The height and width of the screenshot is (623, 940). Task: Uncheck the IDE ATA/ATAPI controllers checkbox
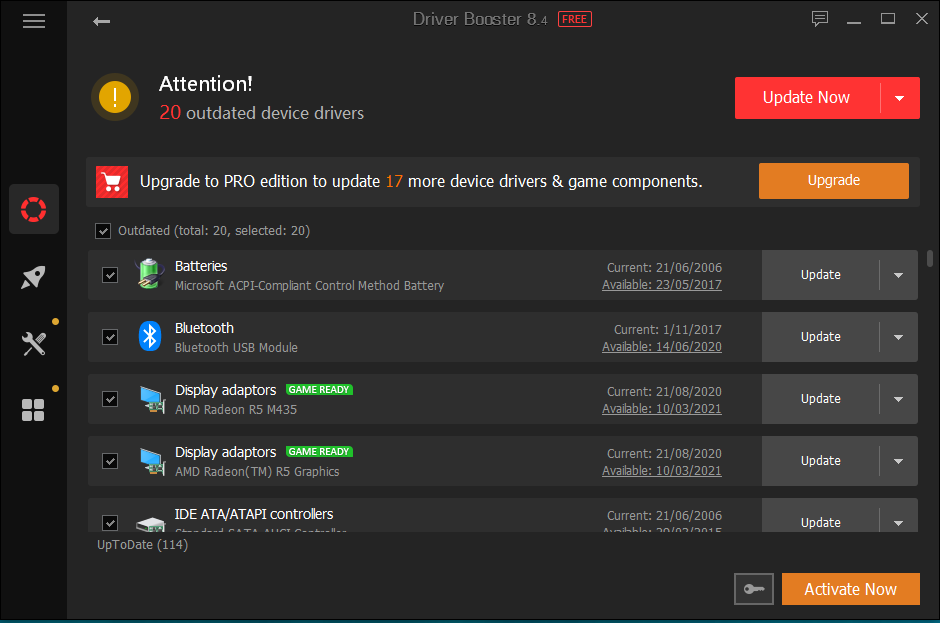110,523
